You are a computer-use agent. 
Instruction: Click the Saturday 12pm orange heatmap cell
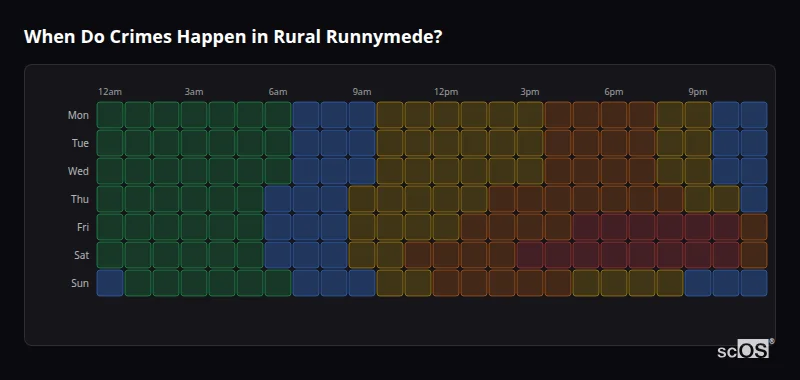click(446, 255)
